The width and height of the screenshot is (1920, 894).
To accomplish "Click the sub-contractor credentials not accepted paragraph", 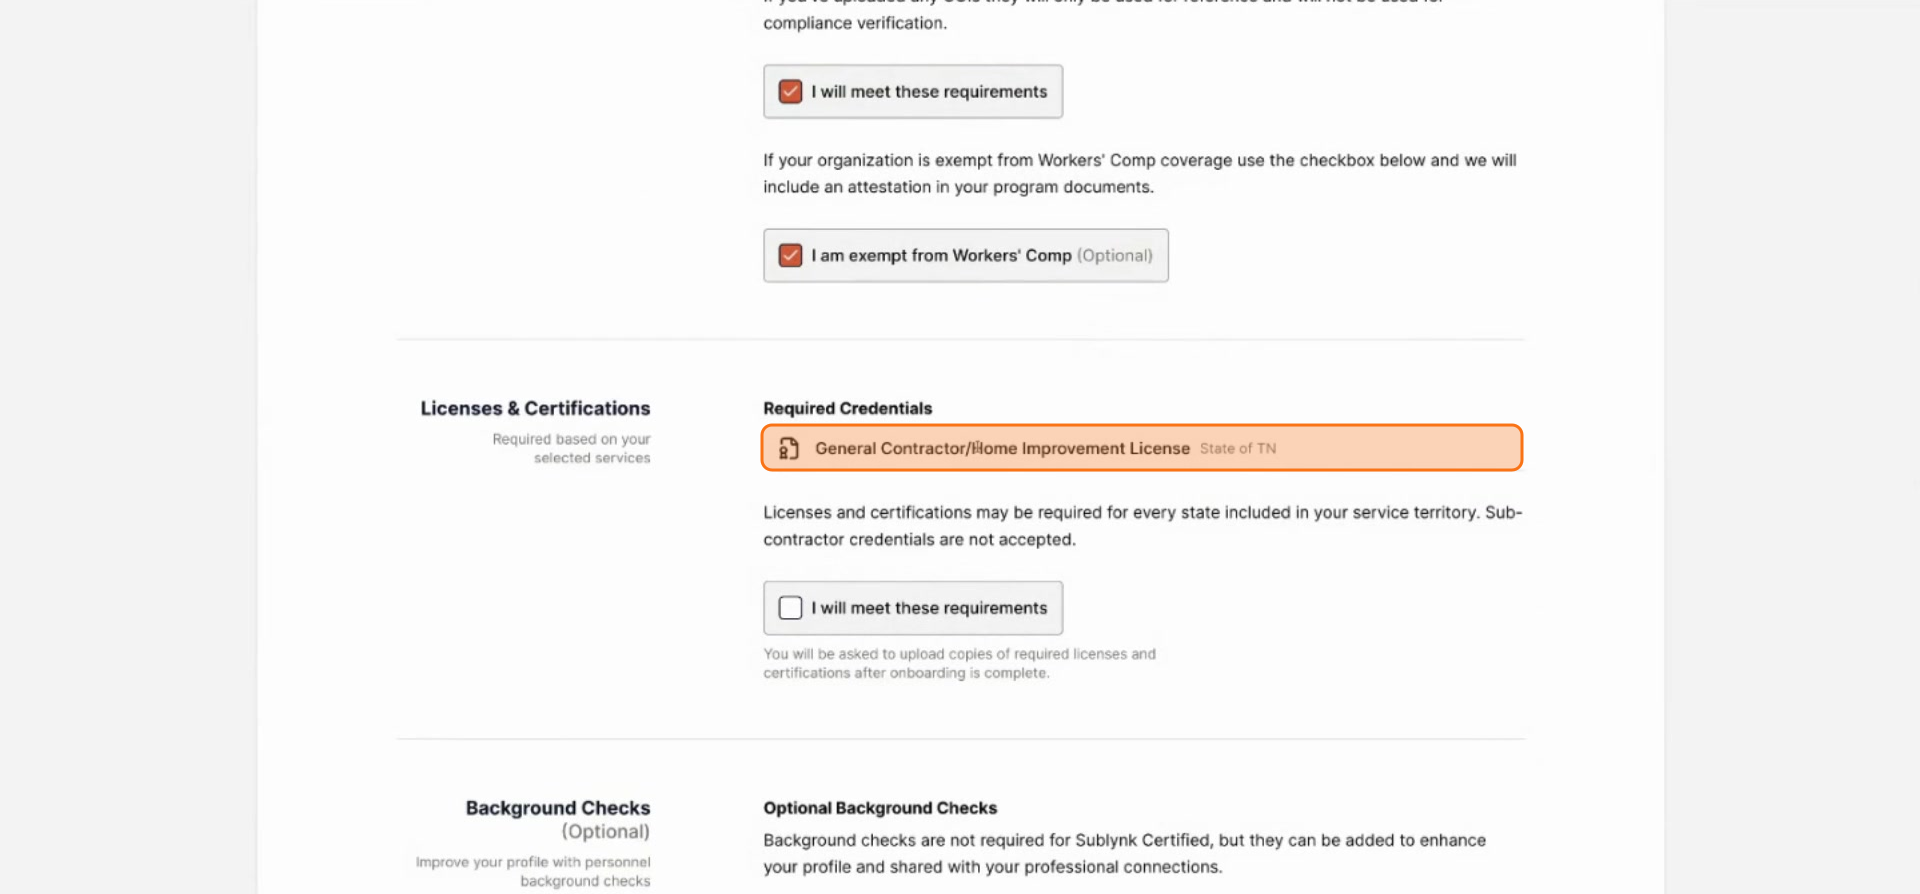I will click(1142, 526).
